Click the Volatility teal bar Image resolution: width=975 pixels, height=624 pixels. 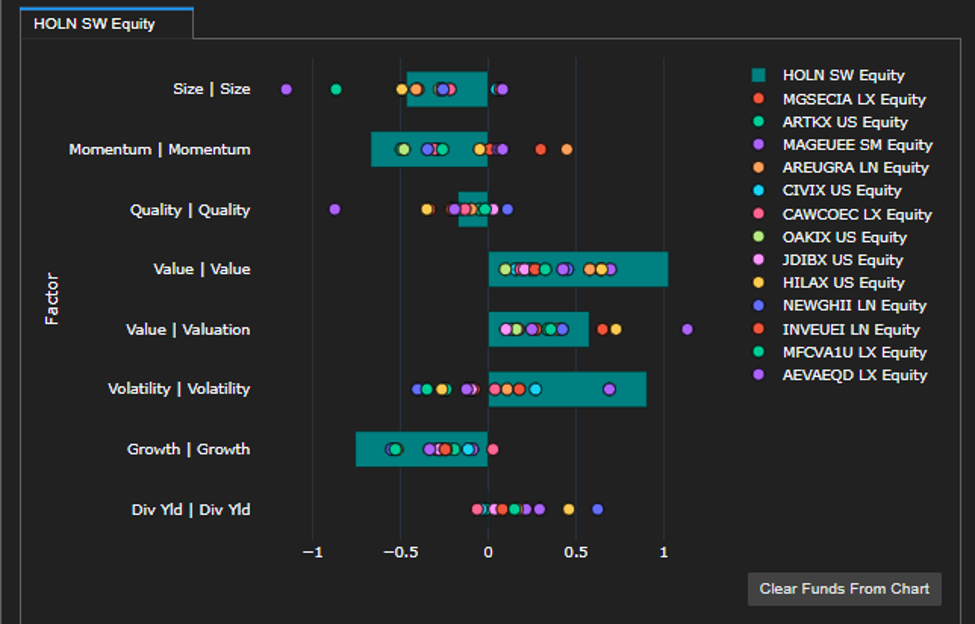click(x=567, y=389)
